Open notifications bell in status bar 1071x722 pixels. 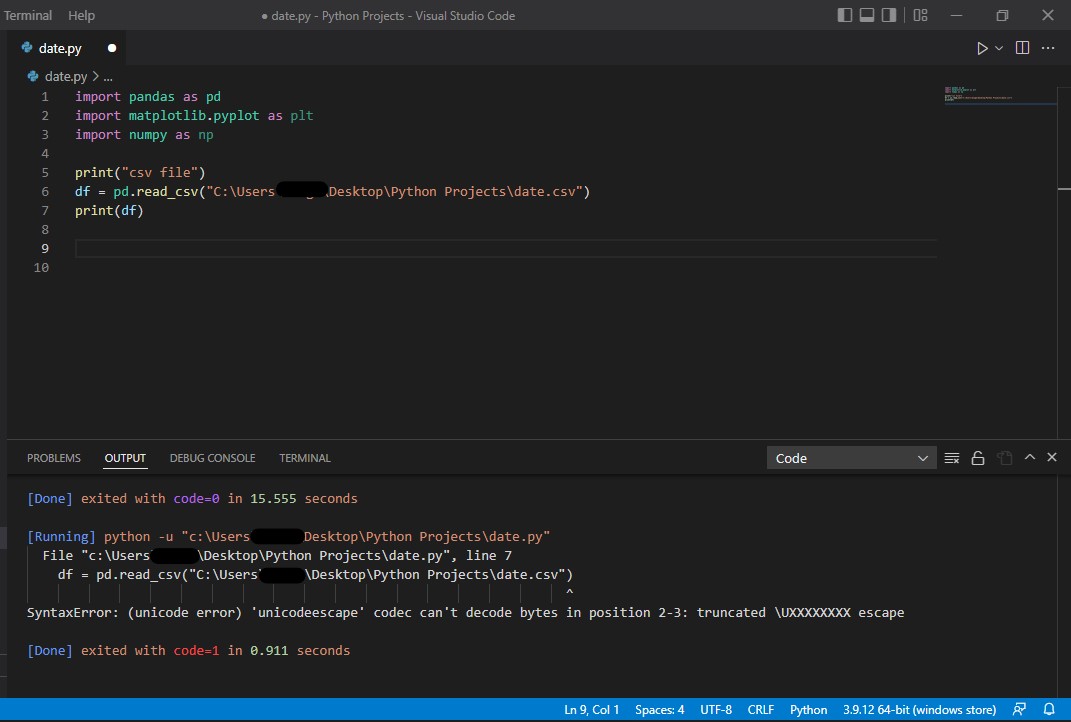point(1049,710)
